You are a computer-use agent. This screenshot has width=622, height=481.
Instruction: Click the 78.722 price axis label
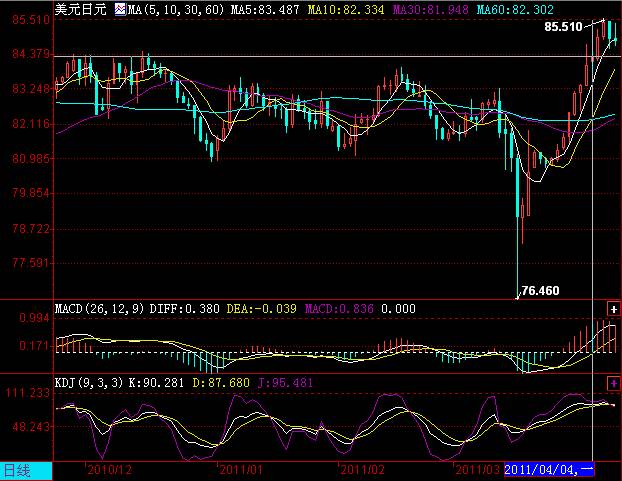[x=31, y=228]
